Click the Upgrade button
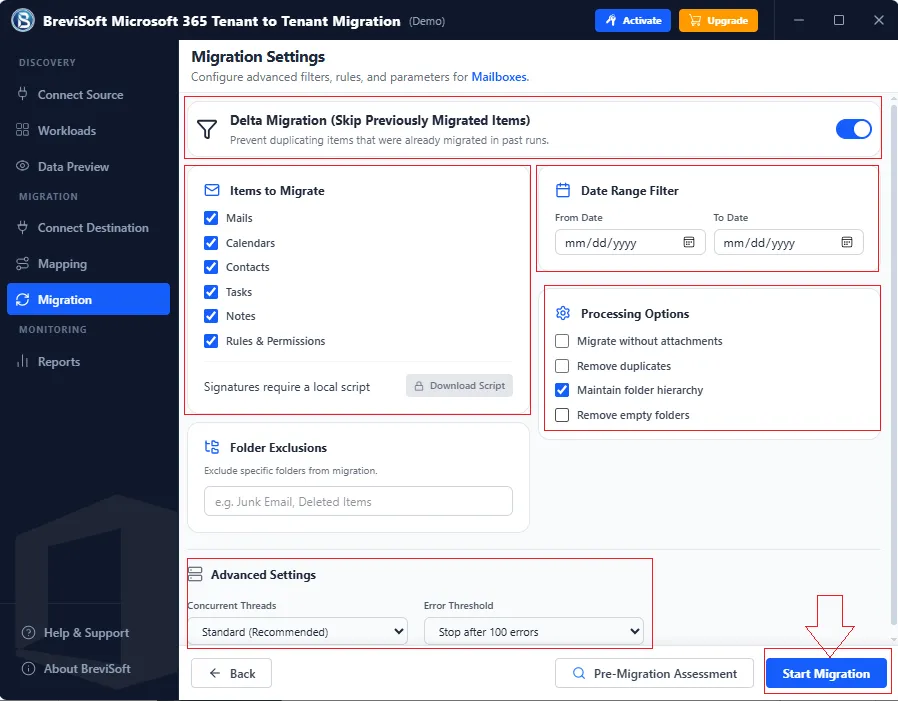Viewport: 898px width, 701px height. point(718,21)
